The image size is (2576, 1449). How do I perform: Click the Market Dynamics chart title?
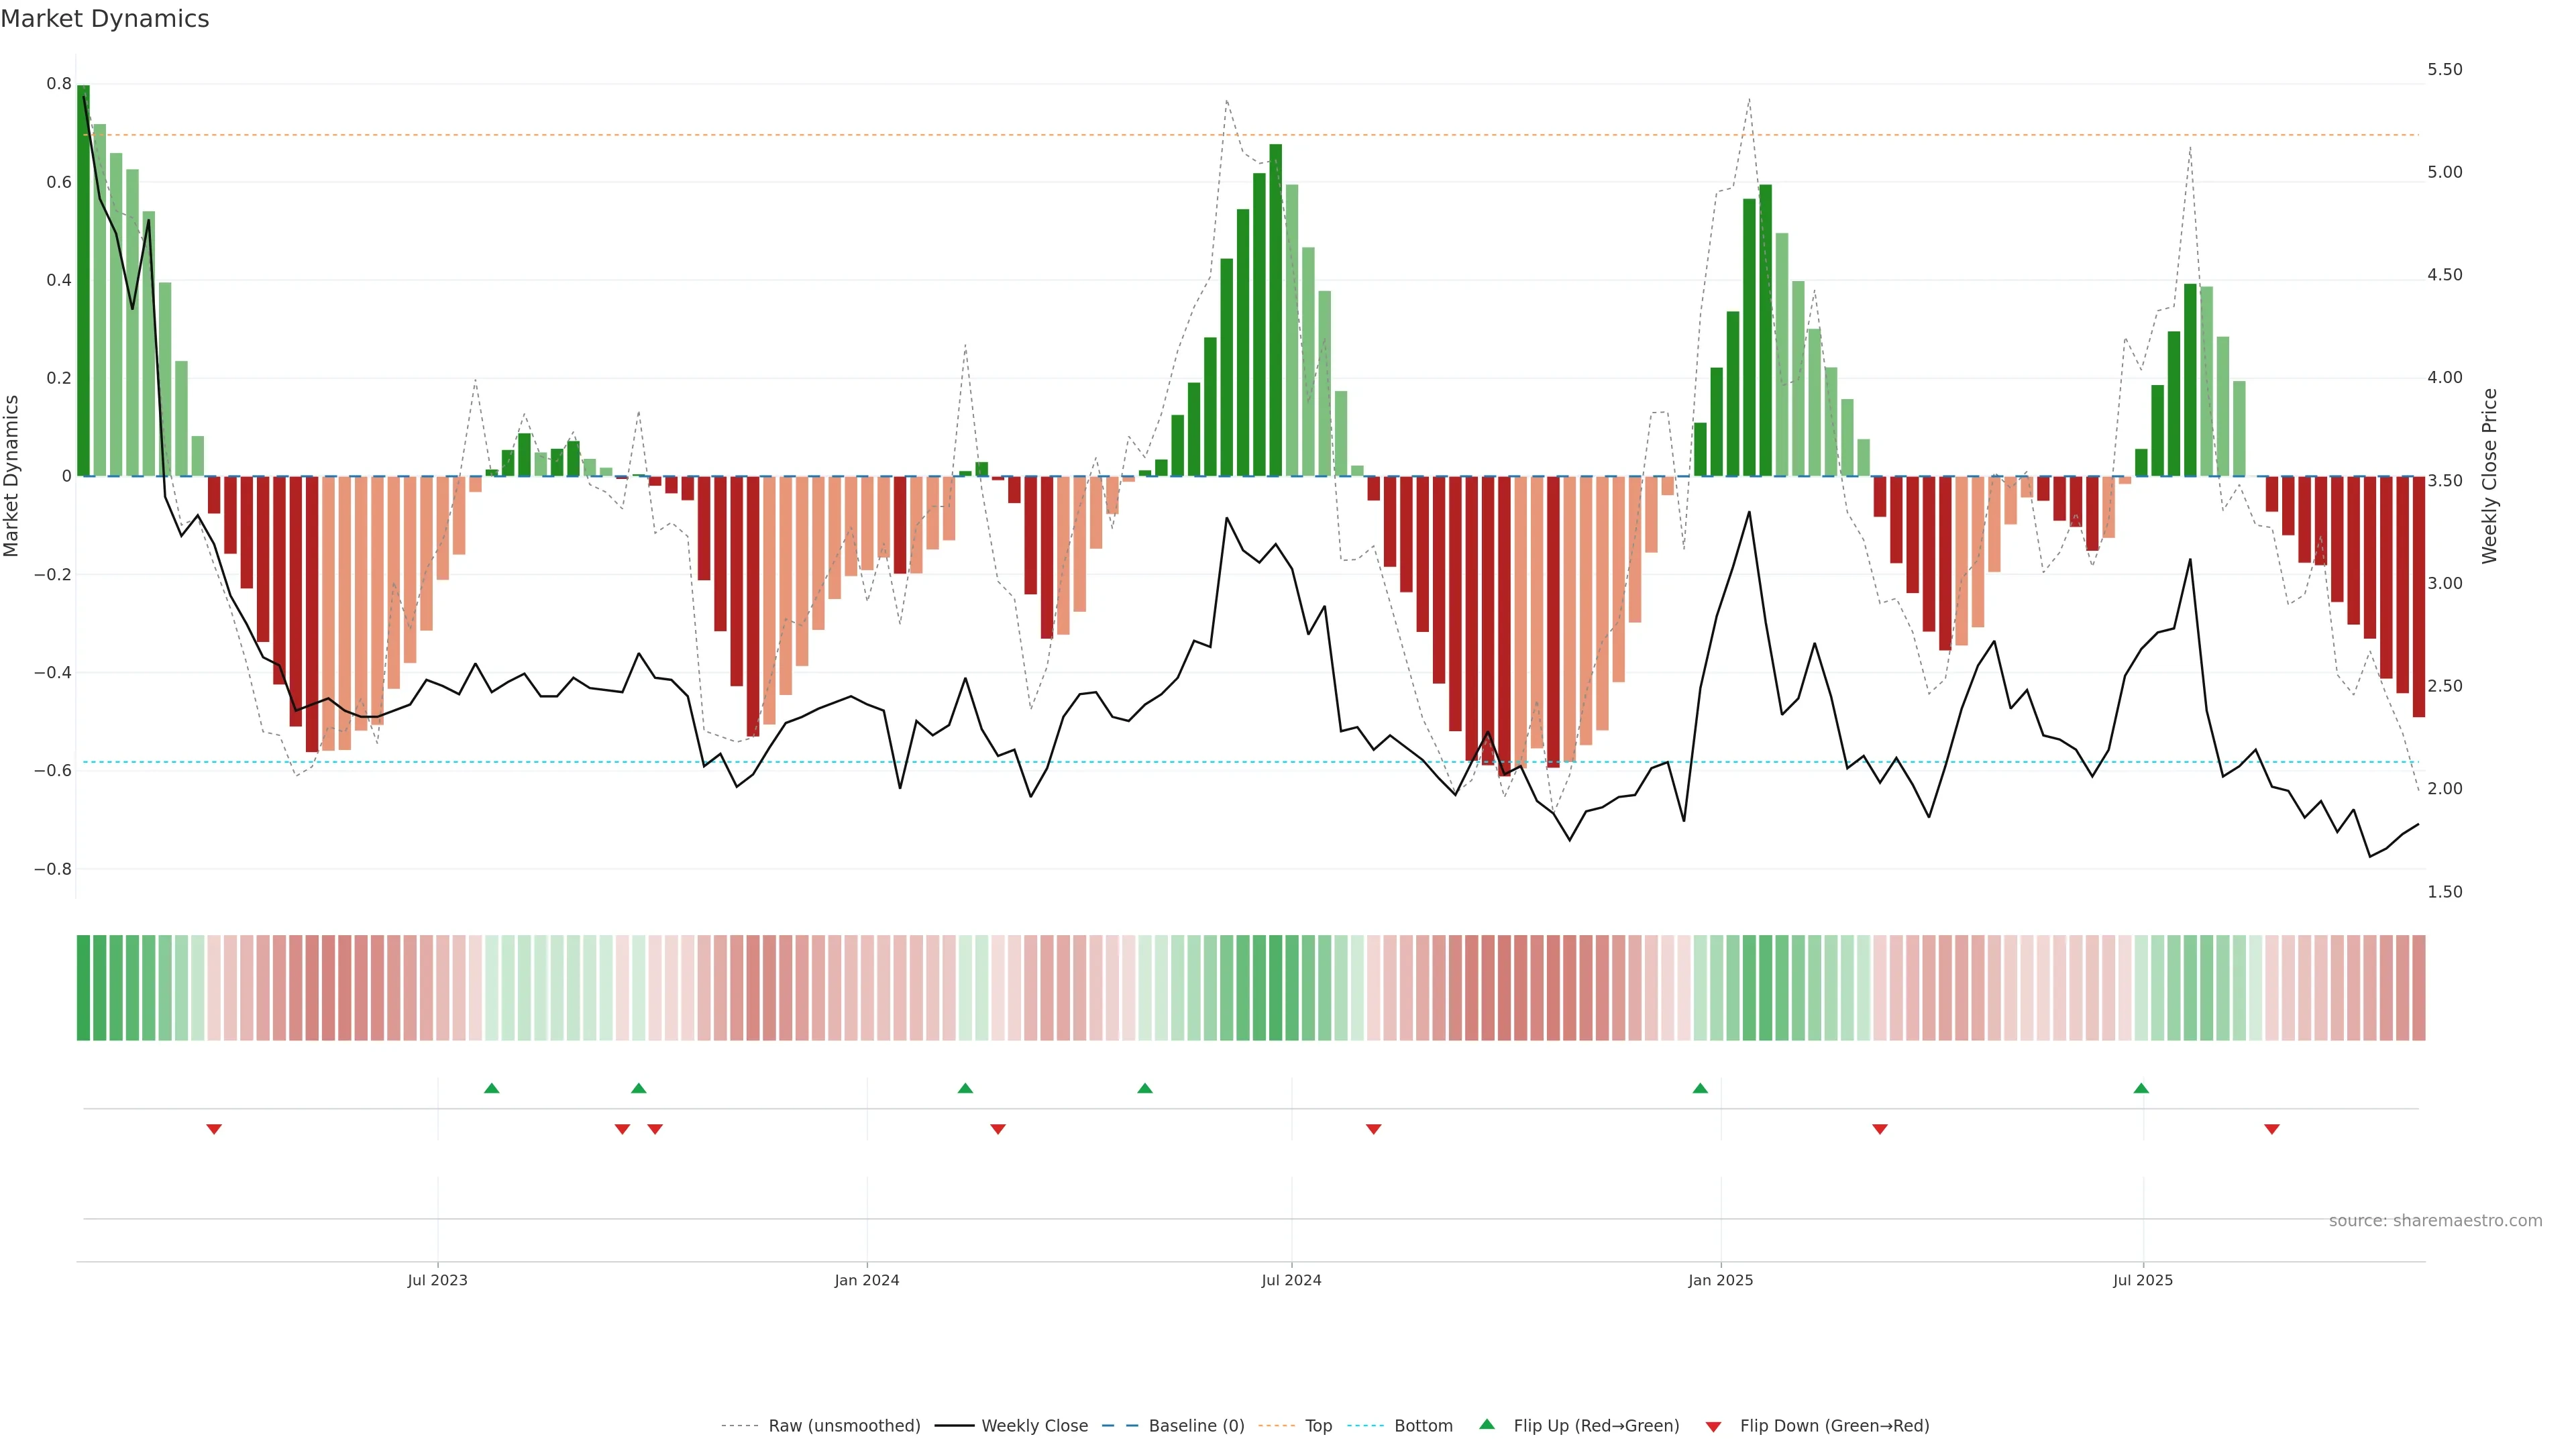pyautogui.click(x=105, y=19)
